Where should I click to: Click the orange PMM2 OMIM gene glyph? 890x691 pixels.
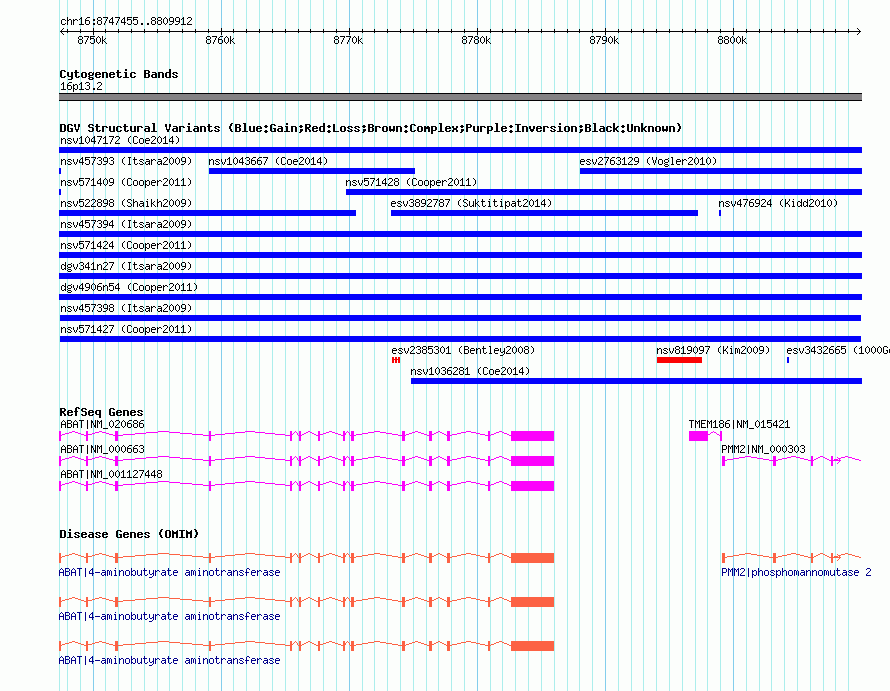click(791, 557)
